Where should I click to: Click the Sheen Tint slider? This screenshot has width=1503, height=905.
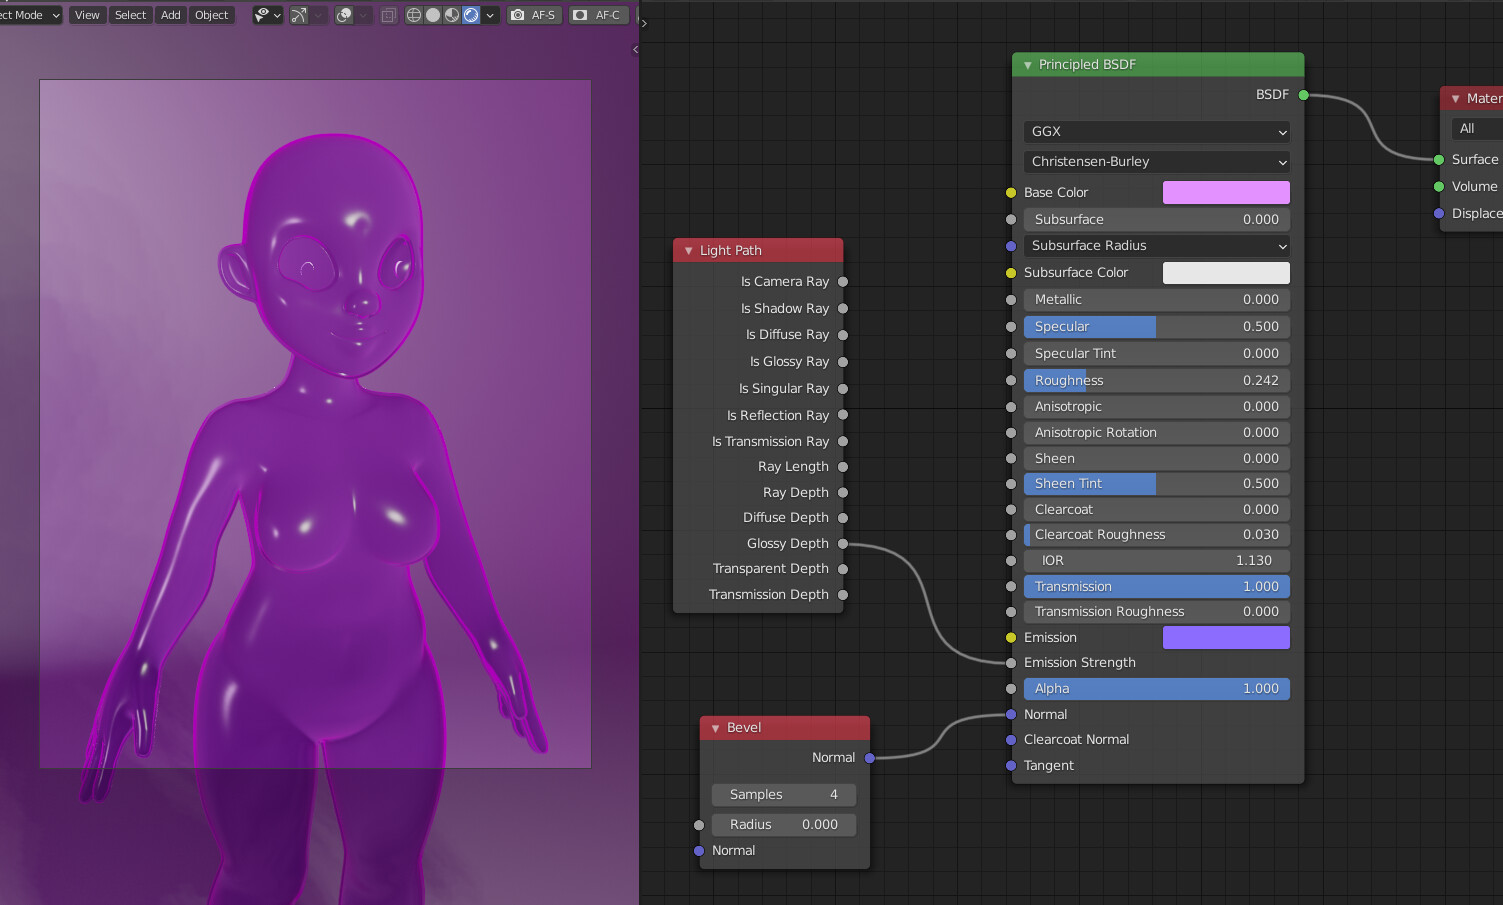click(x=1156, y=484)
